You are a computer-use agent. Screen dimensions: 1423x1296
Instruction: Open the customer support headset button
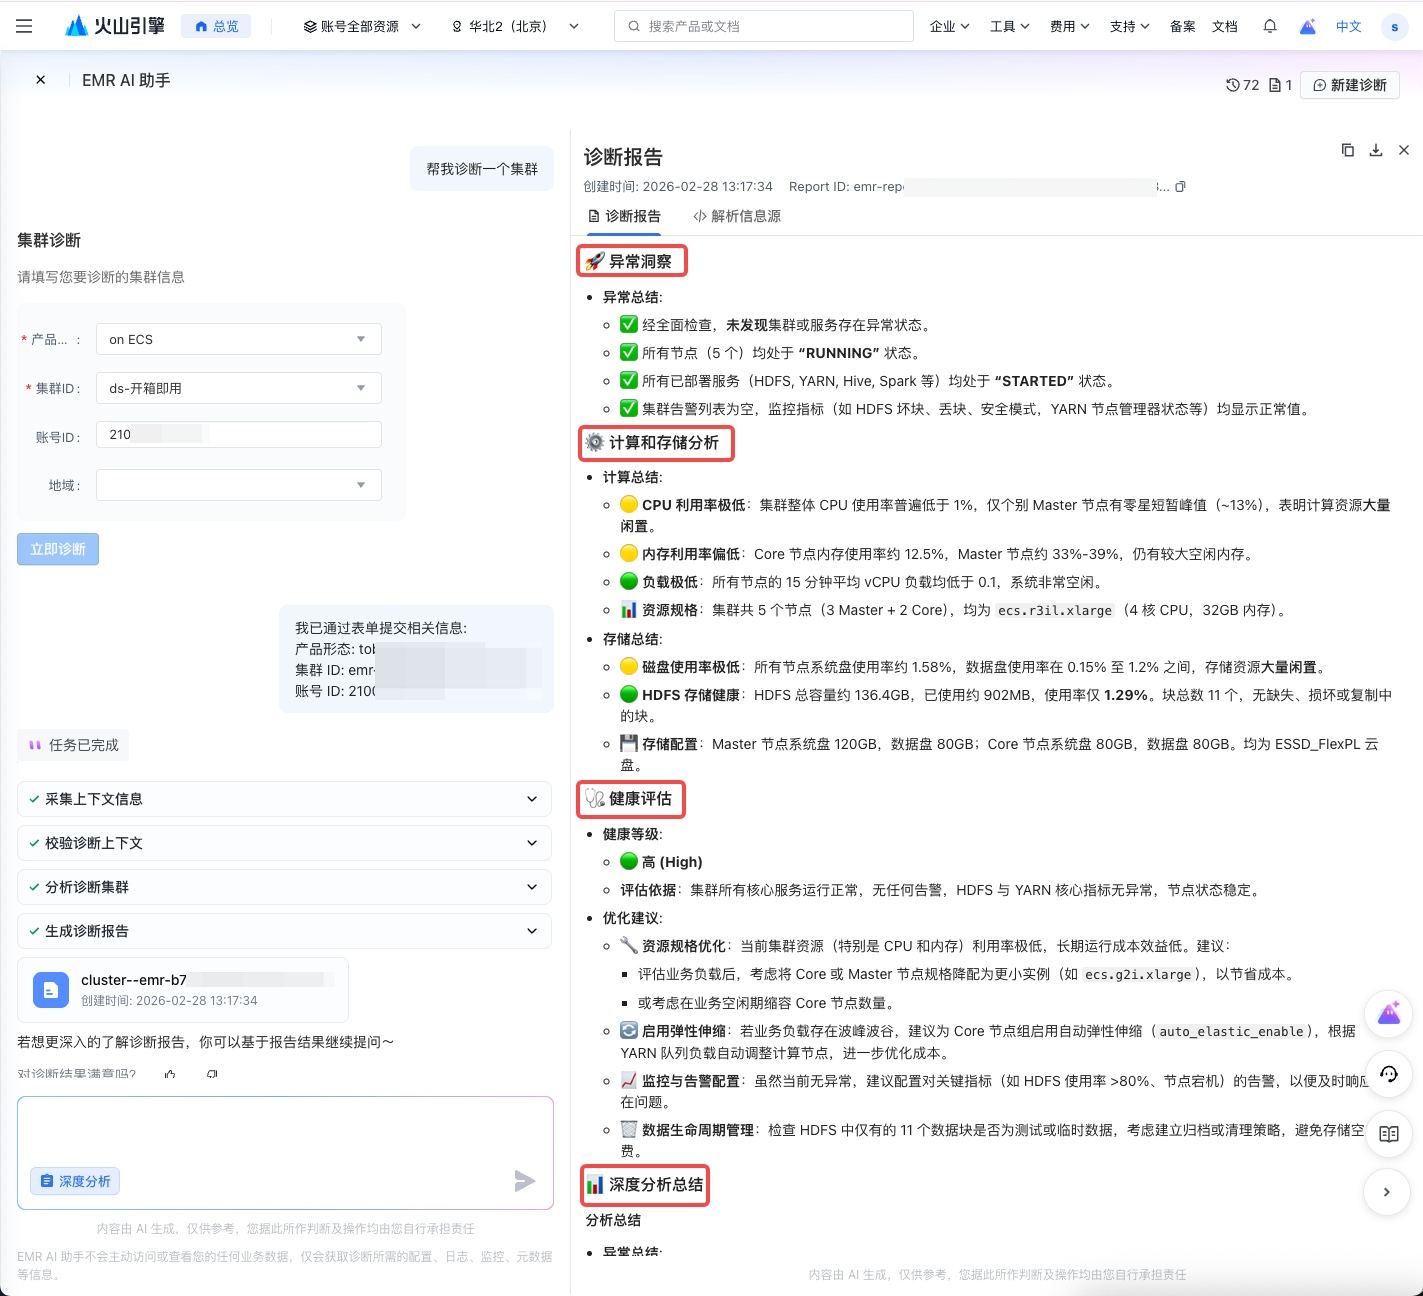[1388, 1074]
